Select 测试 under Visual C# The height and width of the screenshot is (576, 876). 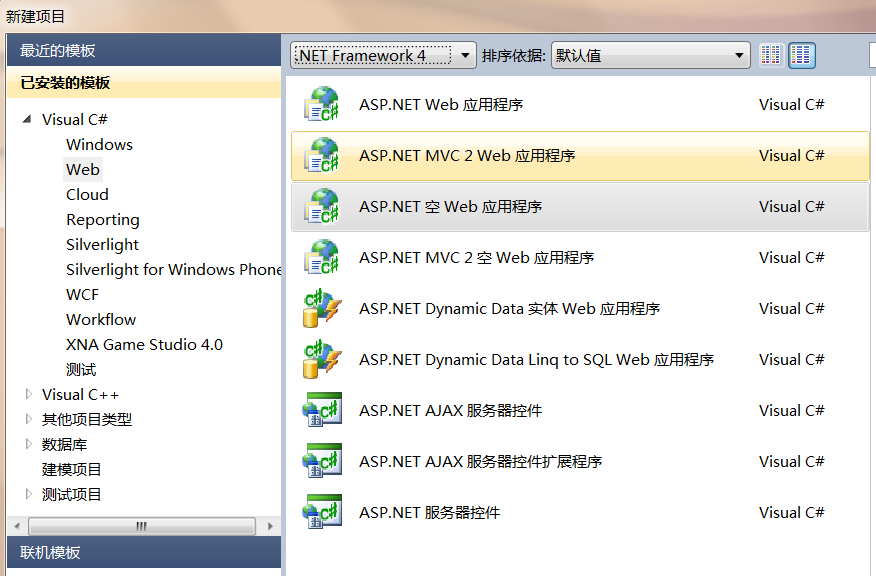pyautogui.click(x=81, y=369)
